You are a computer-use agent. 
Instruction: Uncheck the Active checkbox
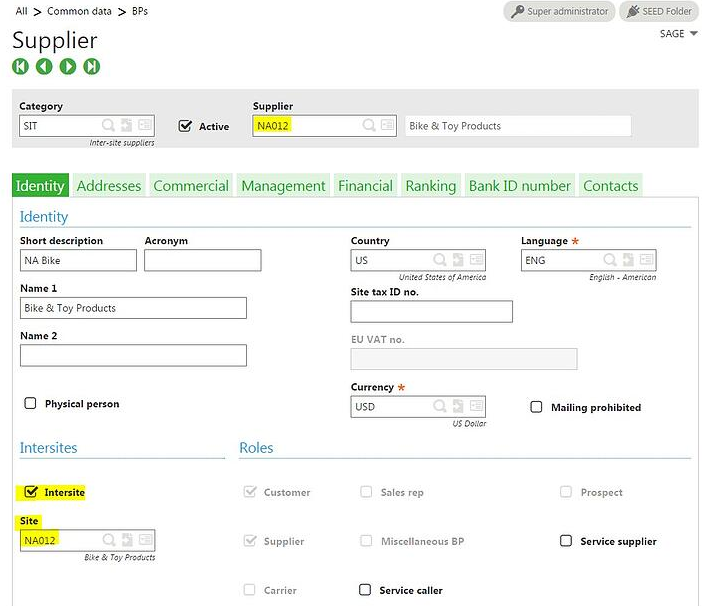[x=185, y=126]
